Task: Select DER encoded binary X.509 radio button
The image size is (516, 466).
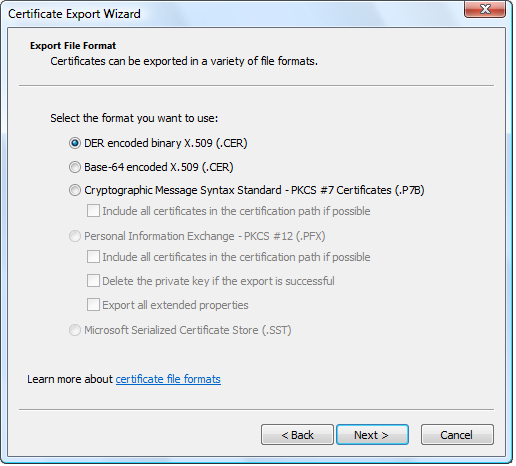Action: click(x=75, y=143)
